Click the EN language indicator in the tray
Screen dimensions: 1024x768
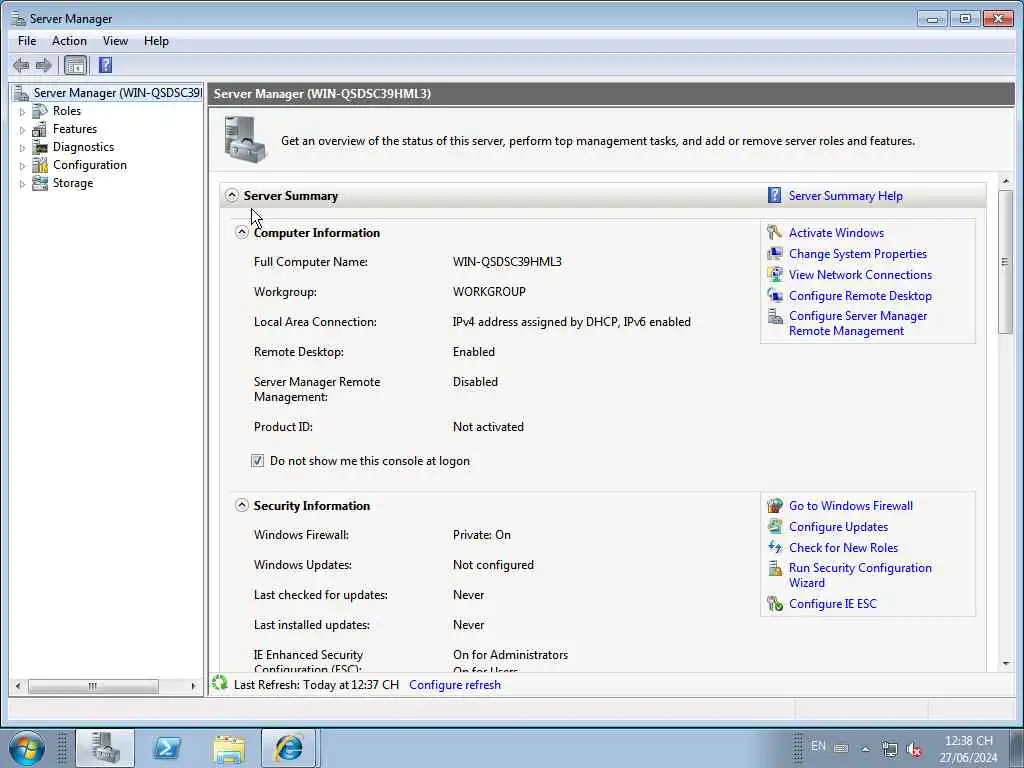pos(818,746)
